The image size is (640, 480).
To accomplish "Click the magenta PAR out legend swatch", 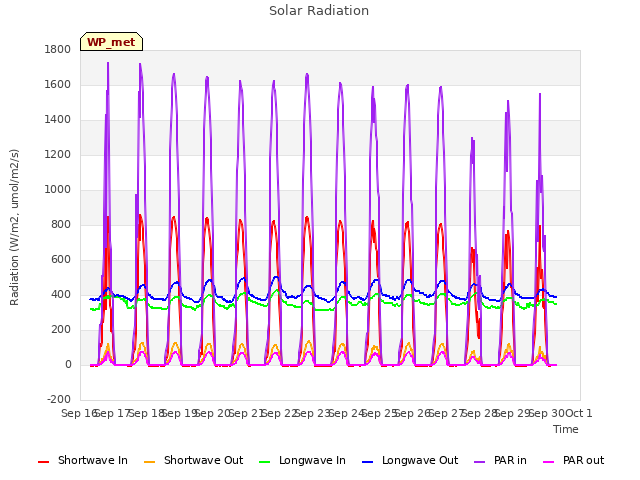I will pyautogui.click(x=549, y=462).
